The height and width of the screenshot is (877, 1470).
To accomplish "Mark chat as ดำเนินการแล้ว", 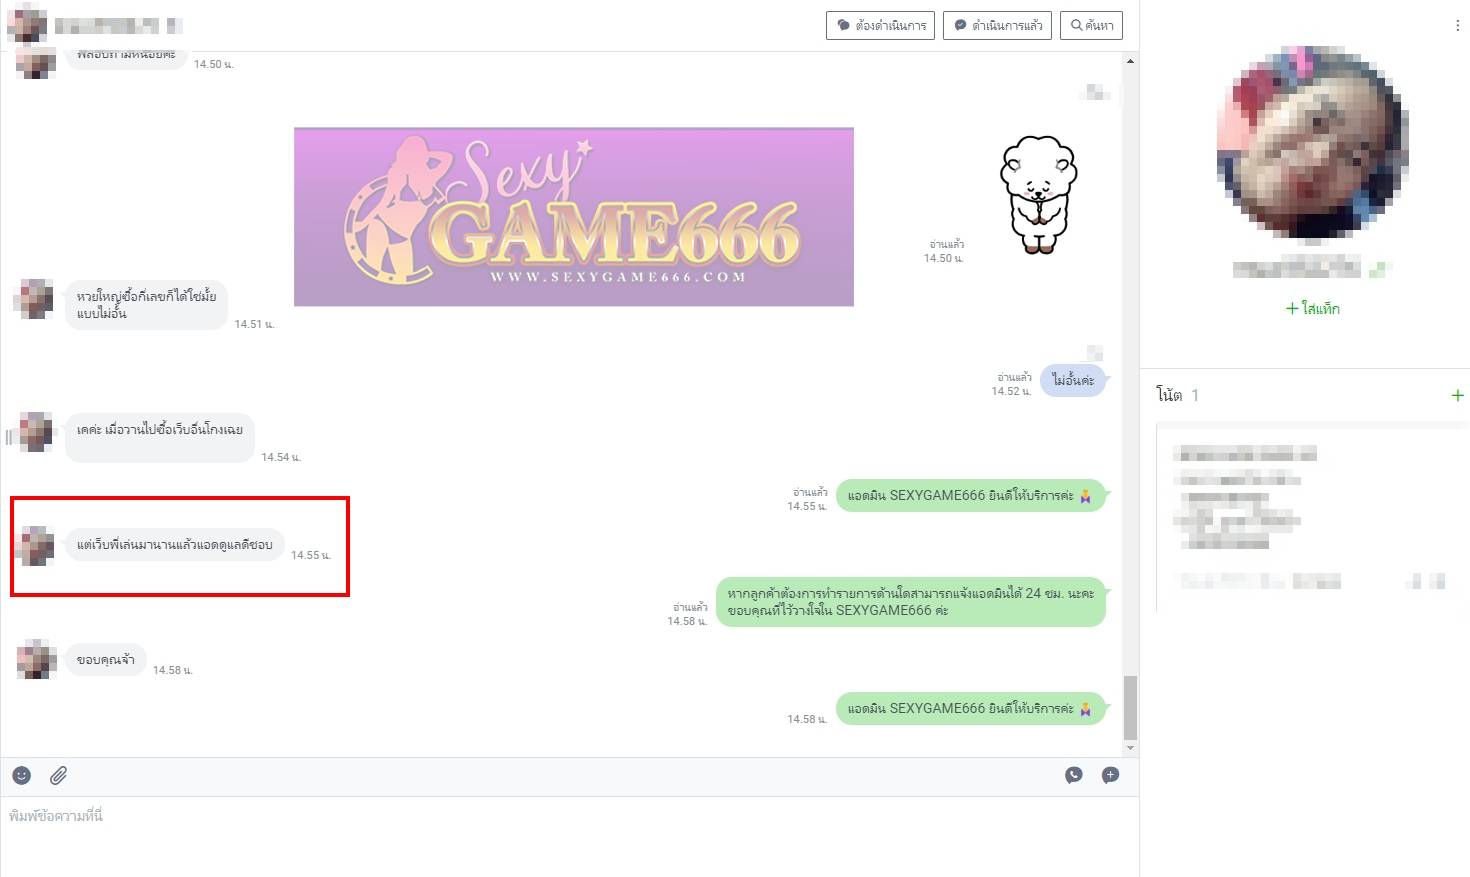I will coord(997,26).
